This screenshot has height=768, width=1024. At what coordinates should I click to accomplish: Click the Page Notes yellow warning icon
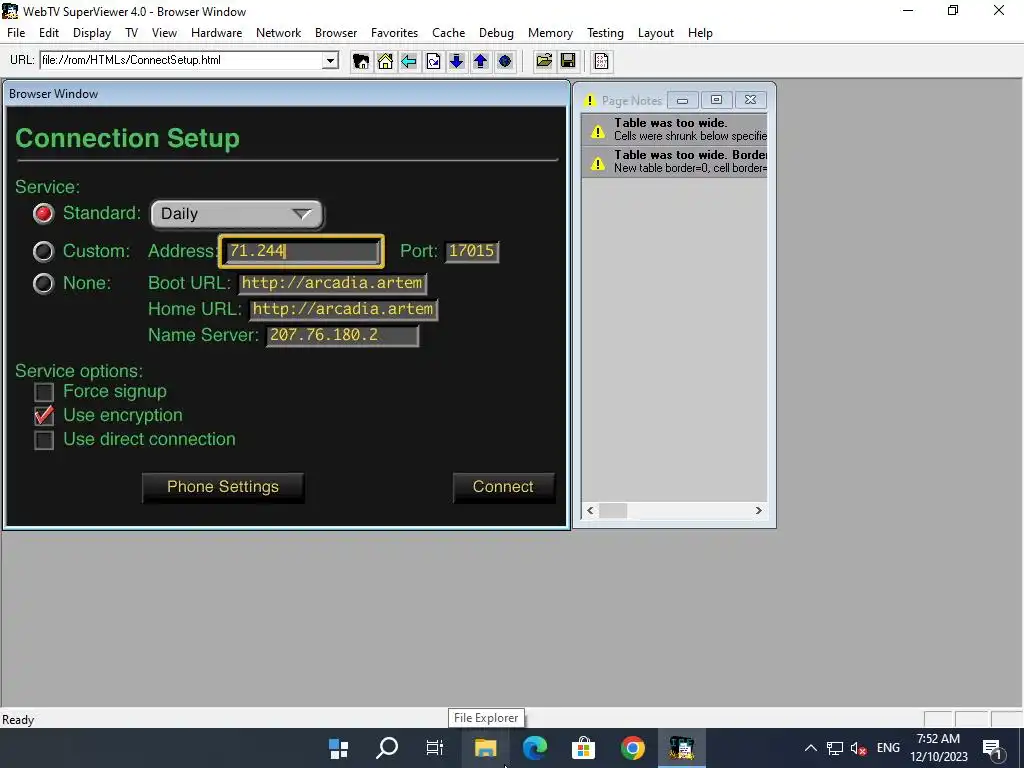click(590, 101)
